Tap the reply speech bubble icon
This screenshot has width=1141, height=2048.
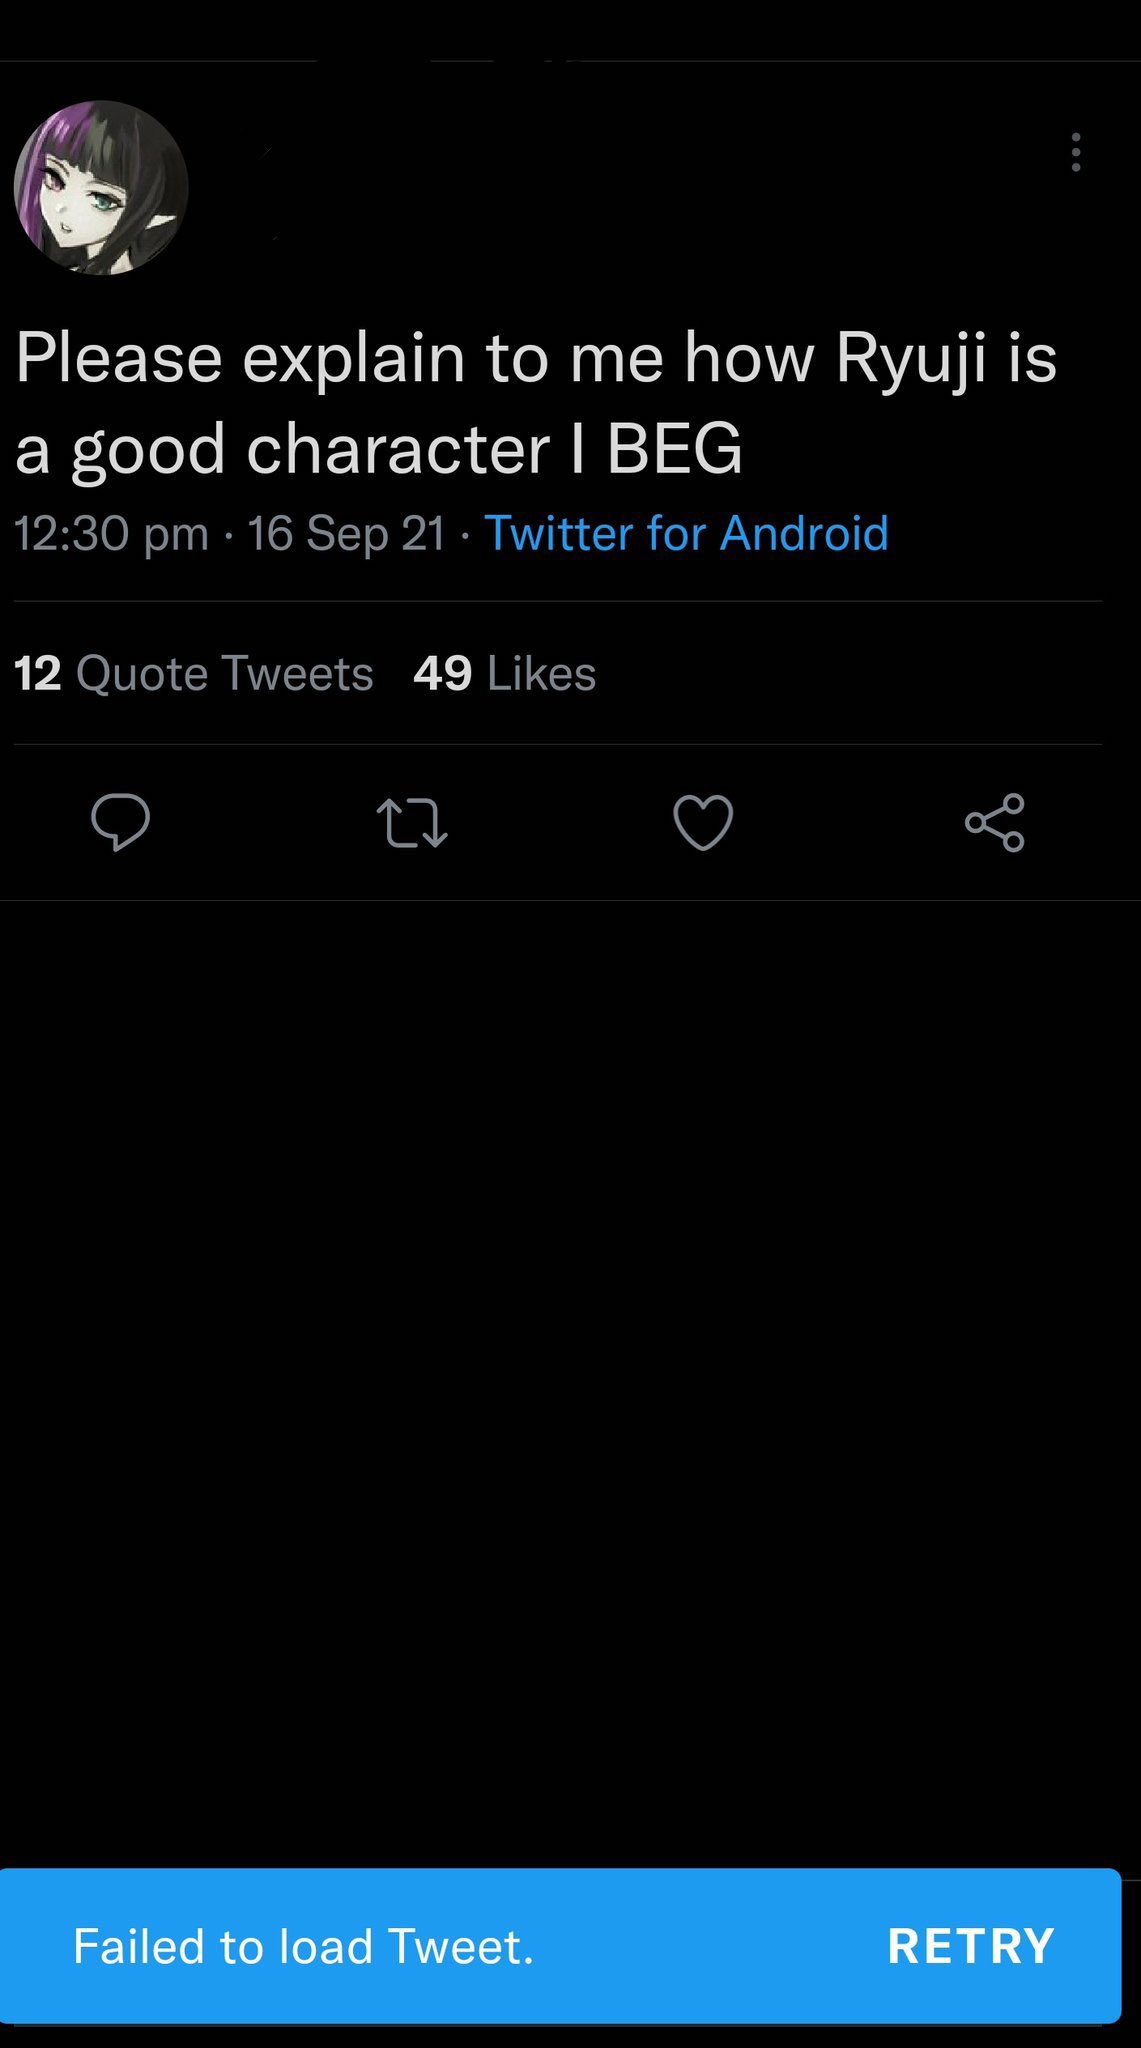coord(120,823)
